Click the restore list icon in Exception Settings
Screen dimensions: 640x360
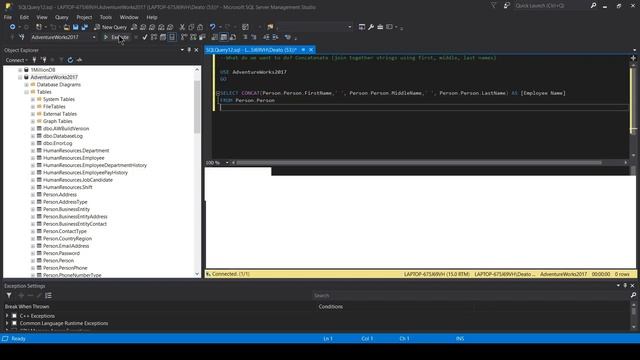(x=49, y=296)
